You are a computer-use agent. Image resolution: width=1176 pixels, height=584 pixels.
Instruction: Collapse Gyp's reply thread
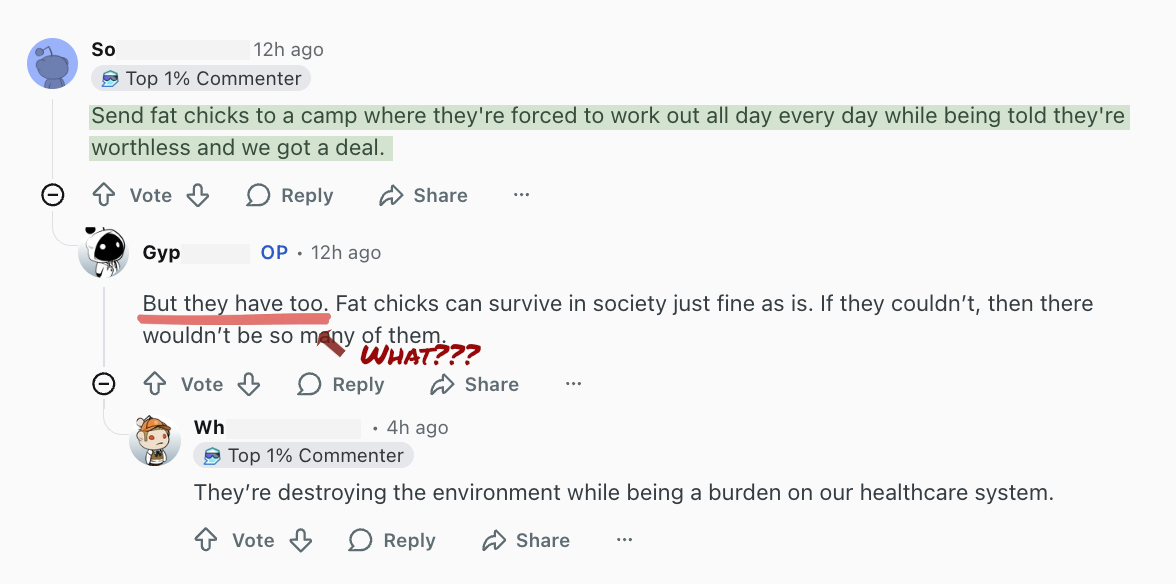click(104, 384)
